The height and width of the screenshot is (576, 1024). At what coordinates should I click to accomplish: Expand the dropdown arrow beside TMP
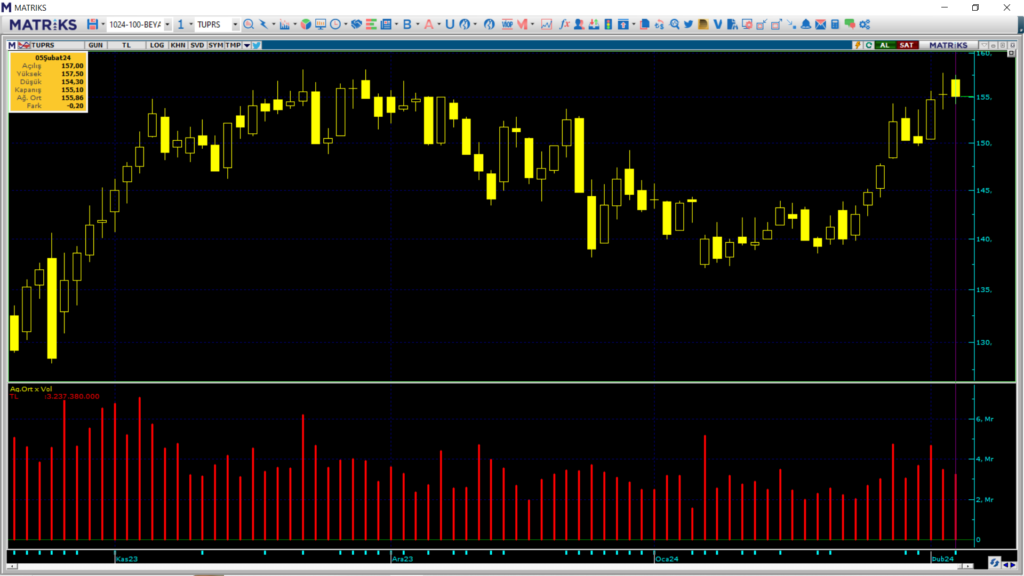(x=246, y=45)
